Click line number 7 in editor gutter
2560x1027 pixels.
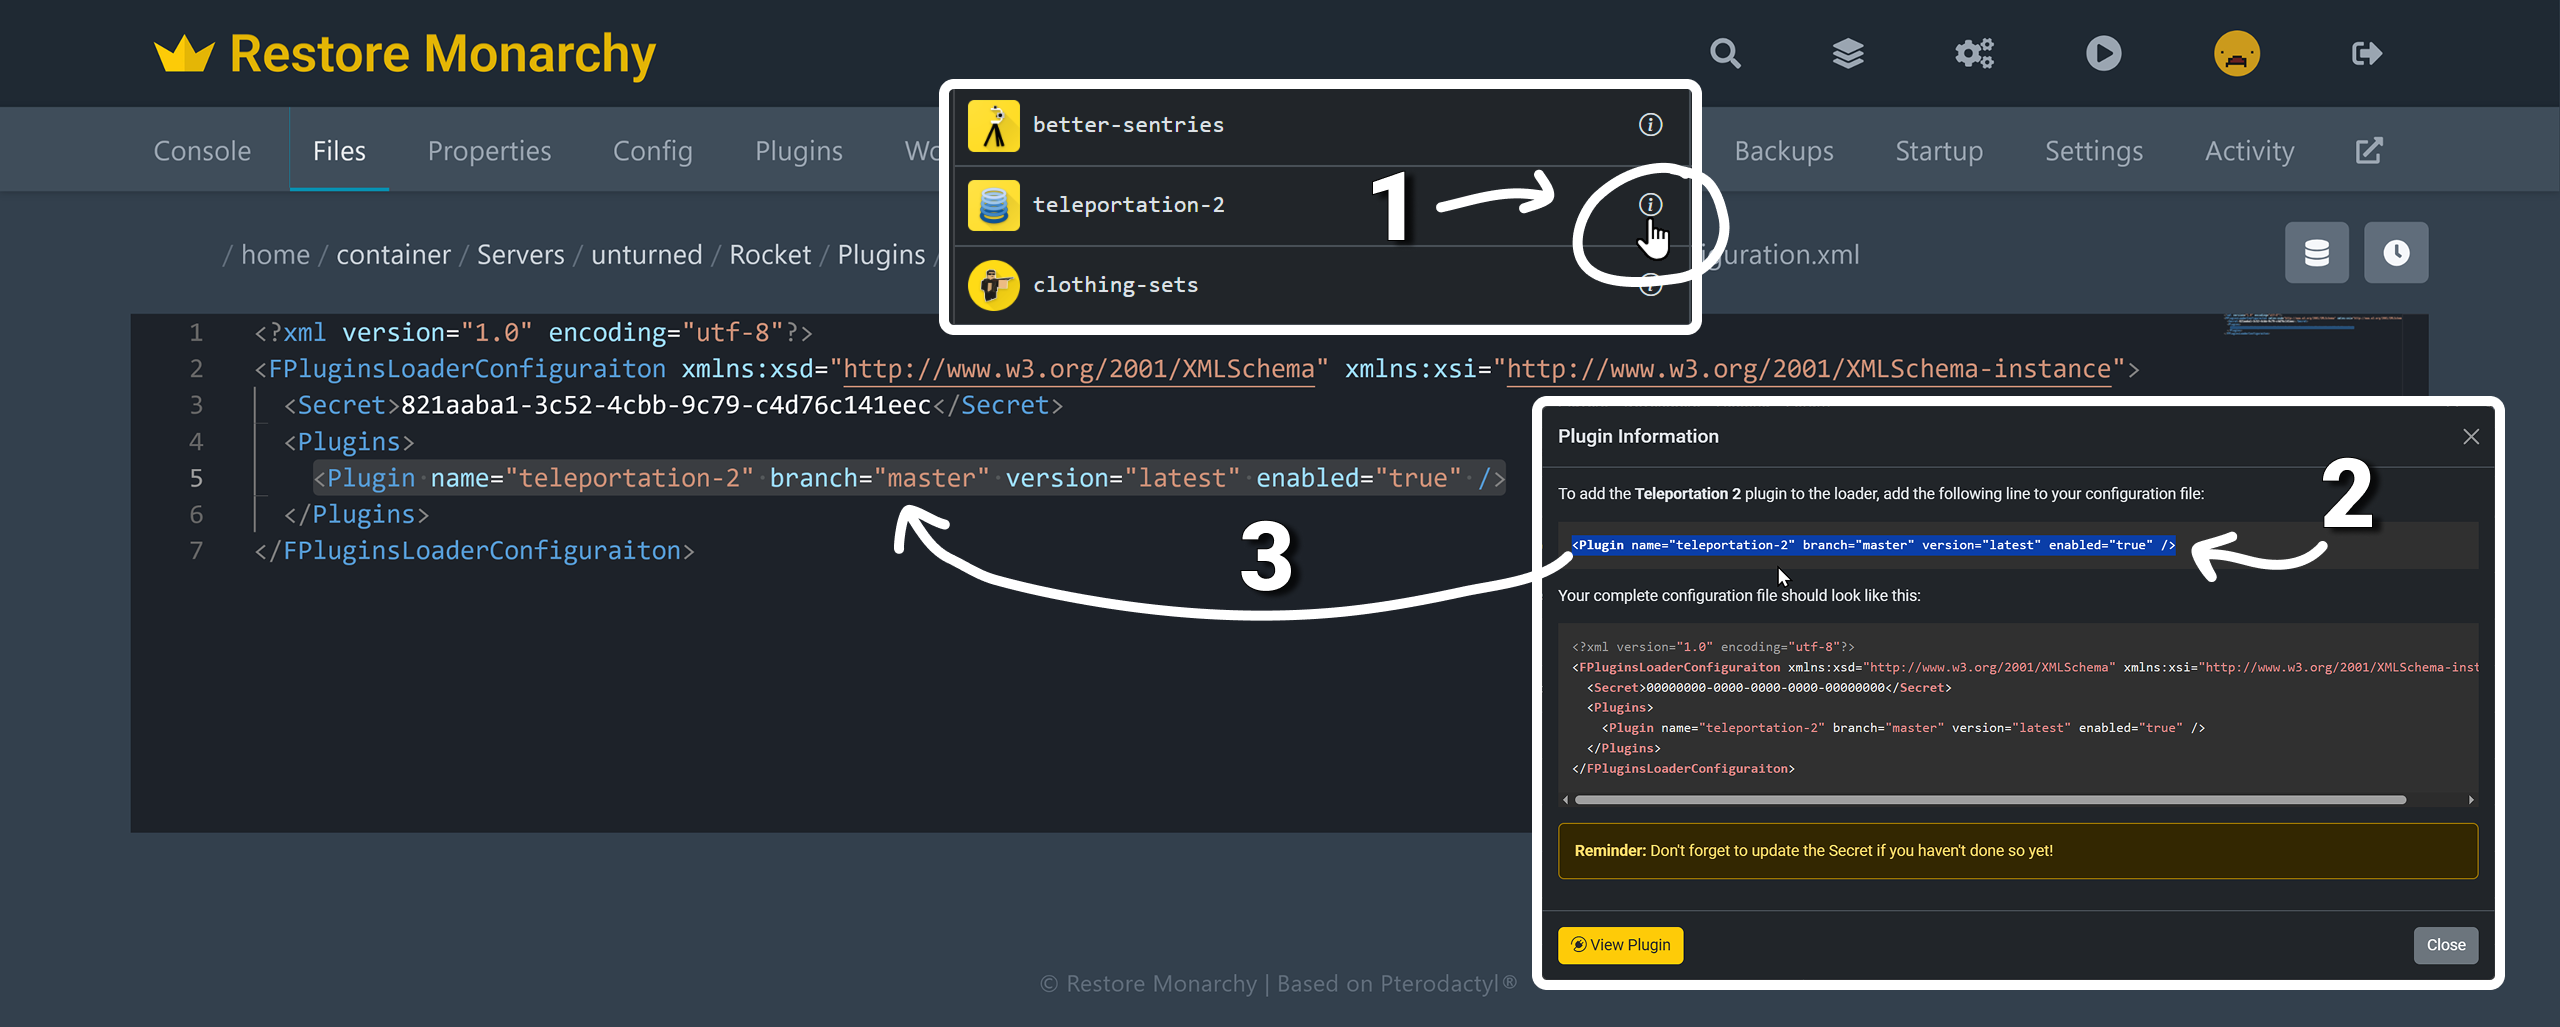[196, 551]
